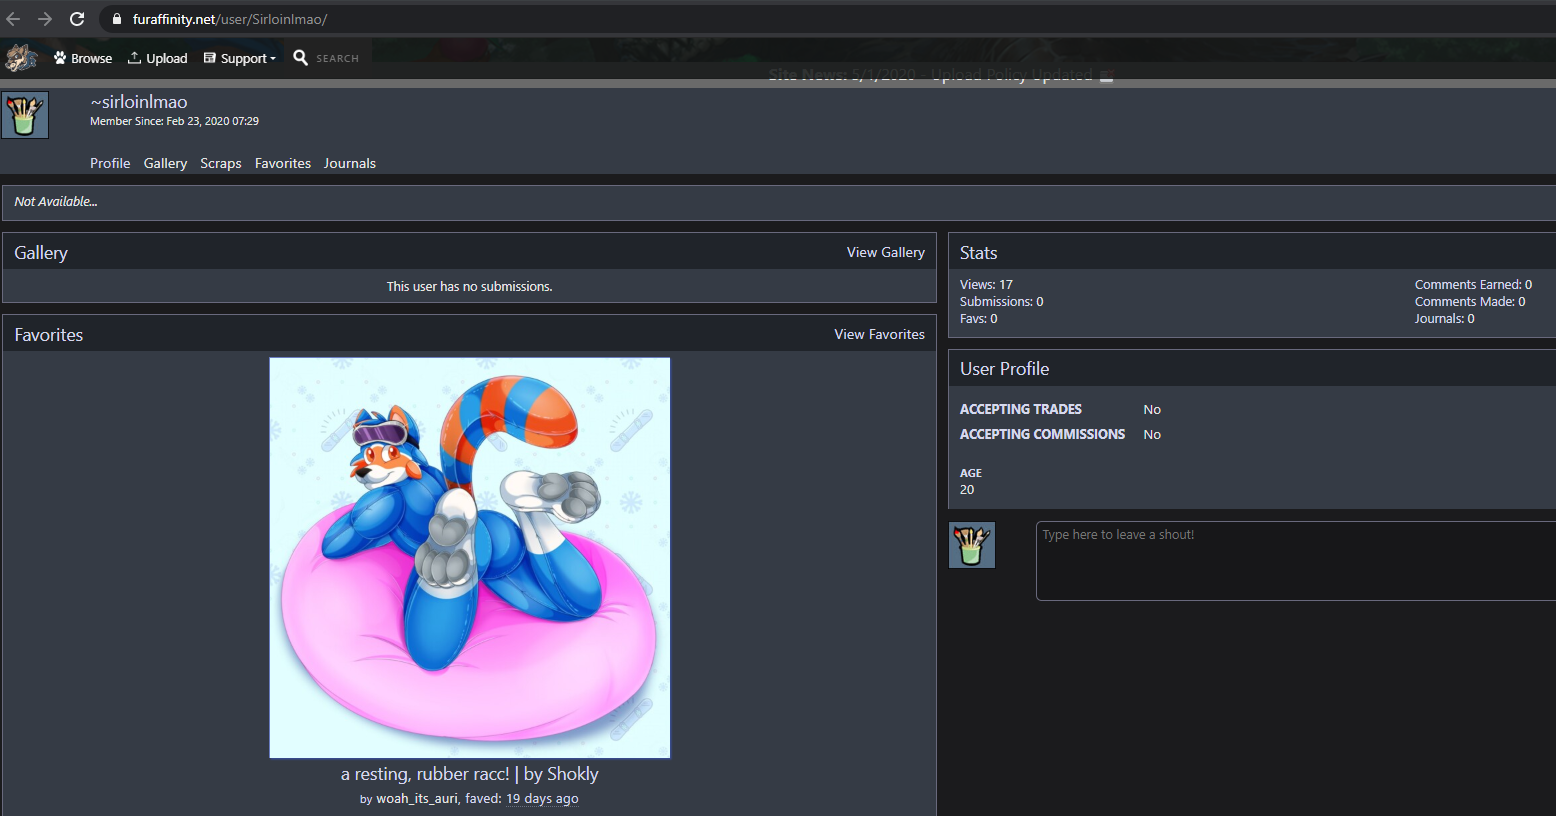
Task: Click the shout box avatar icon
Action: [972, 545]
